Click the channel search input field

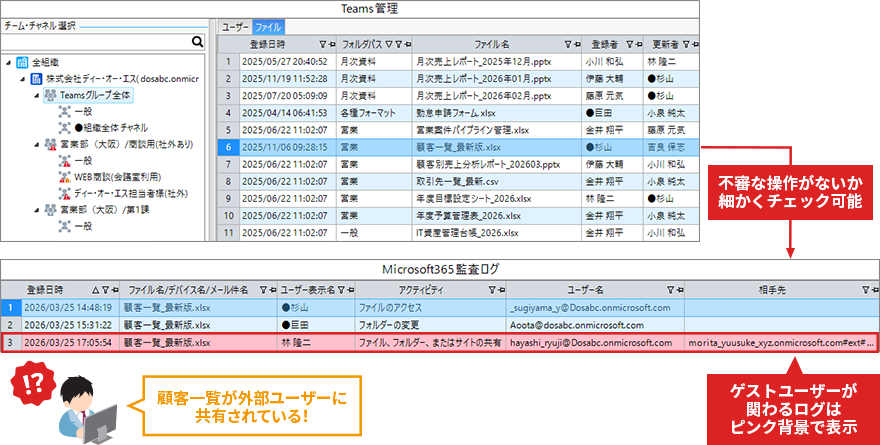click(95, 42)
